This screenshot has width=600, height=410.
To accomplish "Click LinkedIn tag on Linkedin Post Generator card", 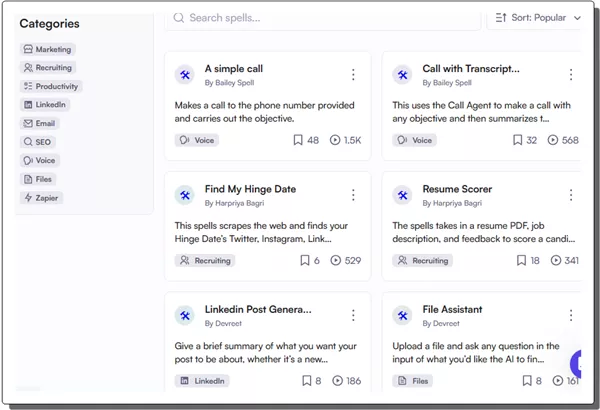I will (x=202, y=381).
